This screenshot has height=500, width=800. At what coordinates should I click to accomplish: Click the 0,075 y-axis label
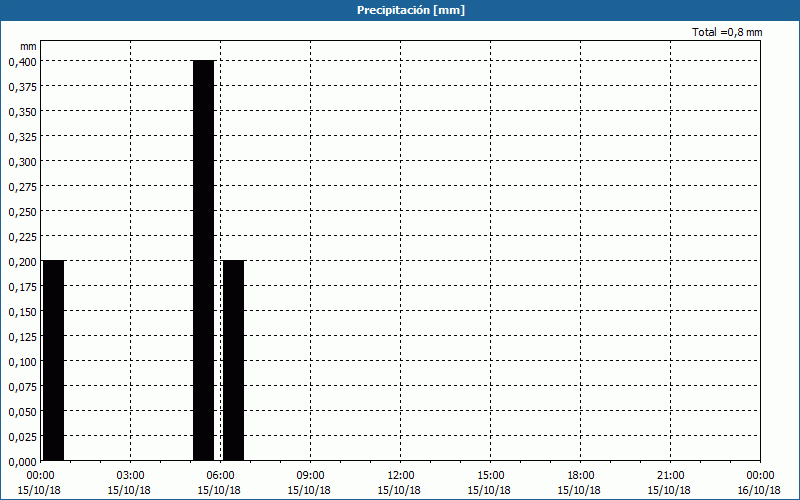point(23,387)
